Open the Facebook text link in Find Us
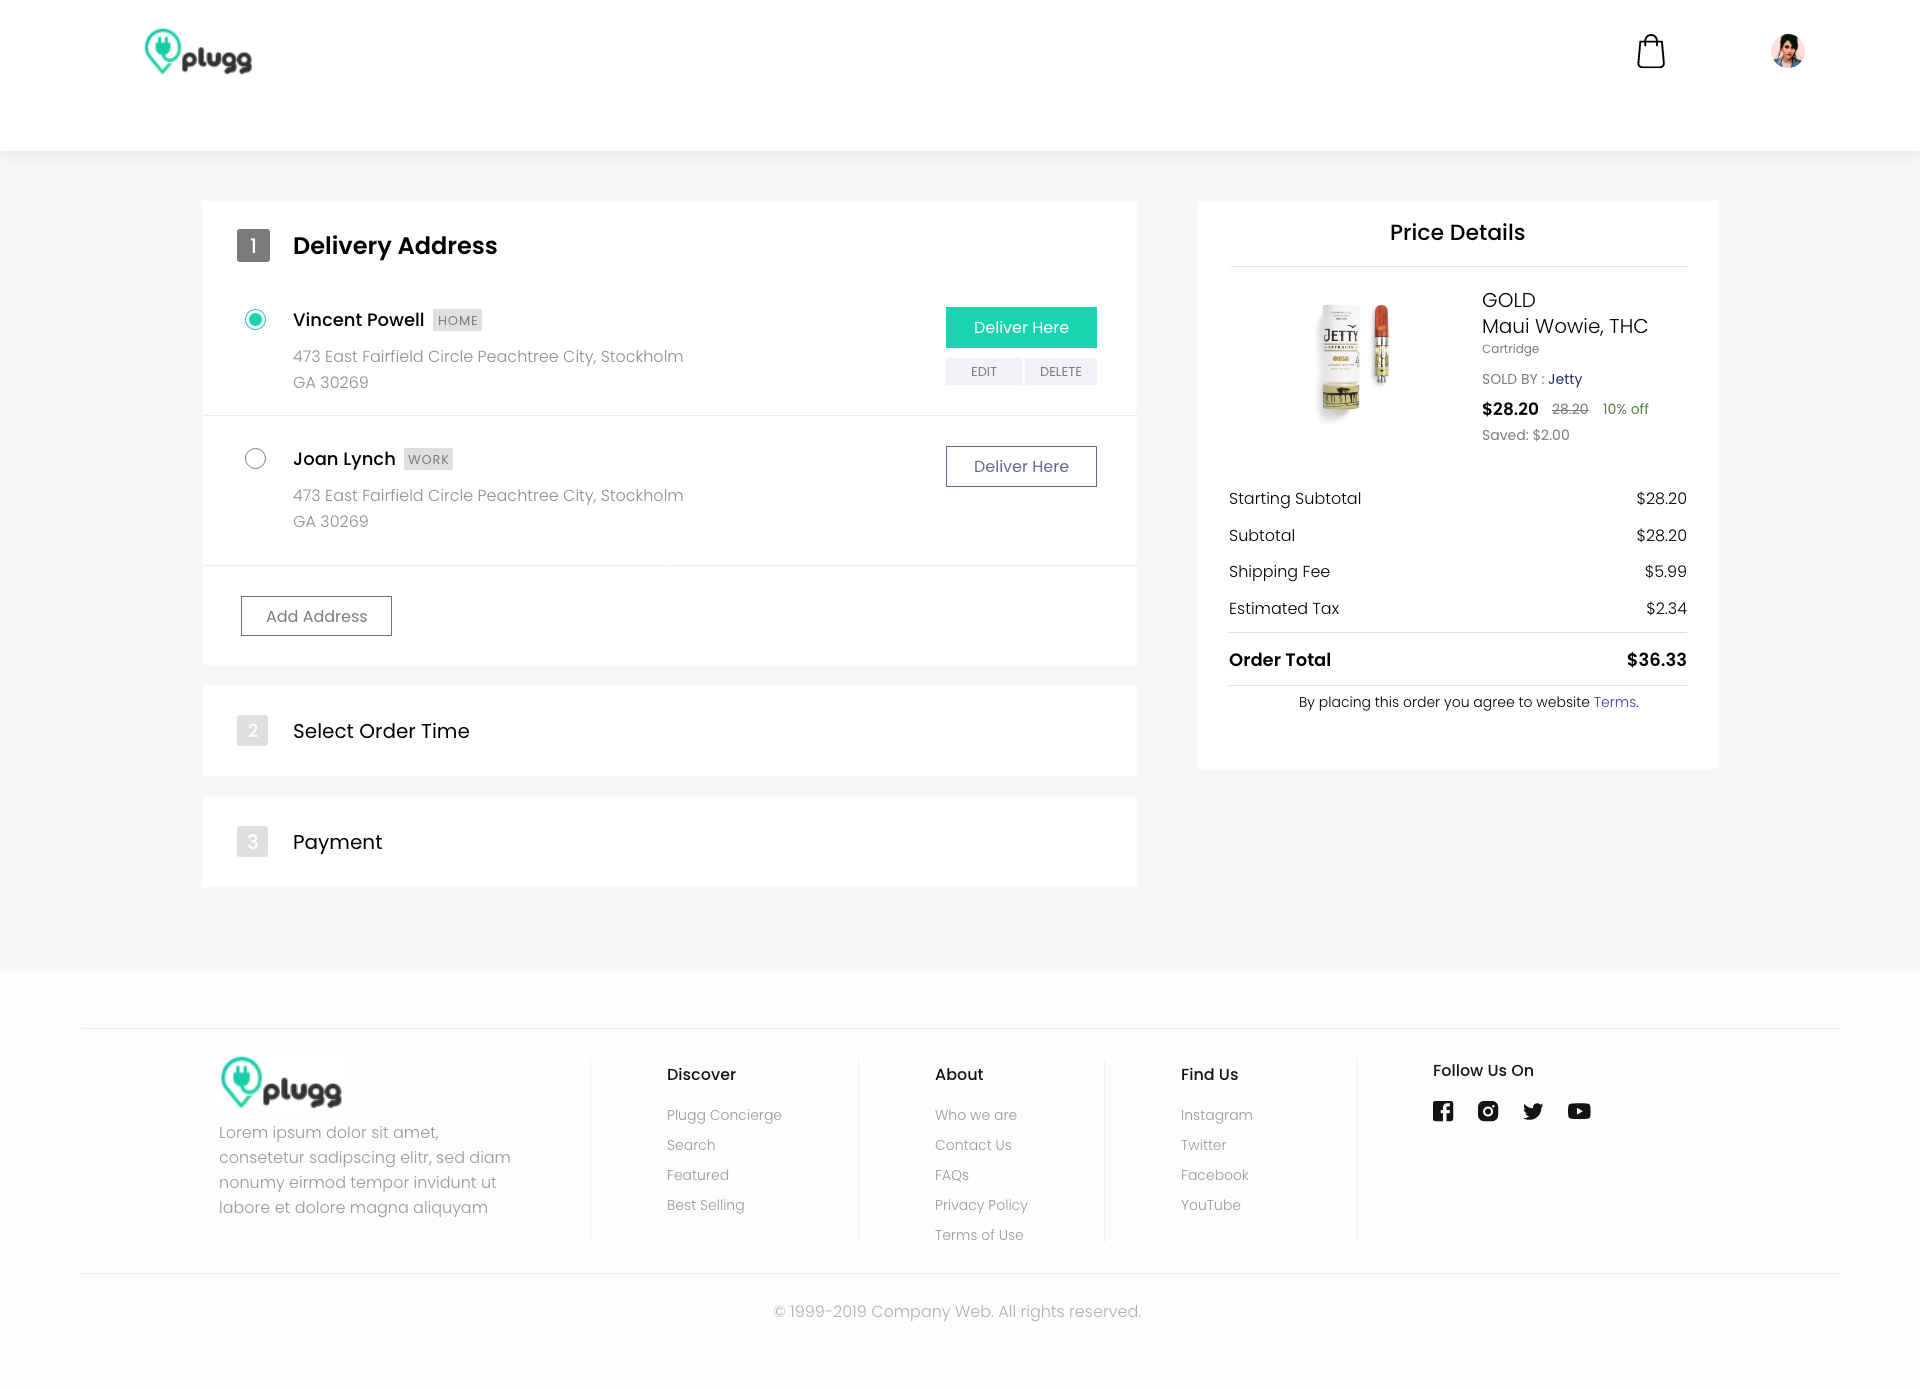Viewport: 1920px width, 1388px height. pyautogui.click(x=1215, y=1175)
